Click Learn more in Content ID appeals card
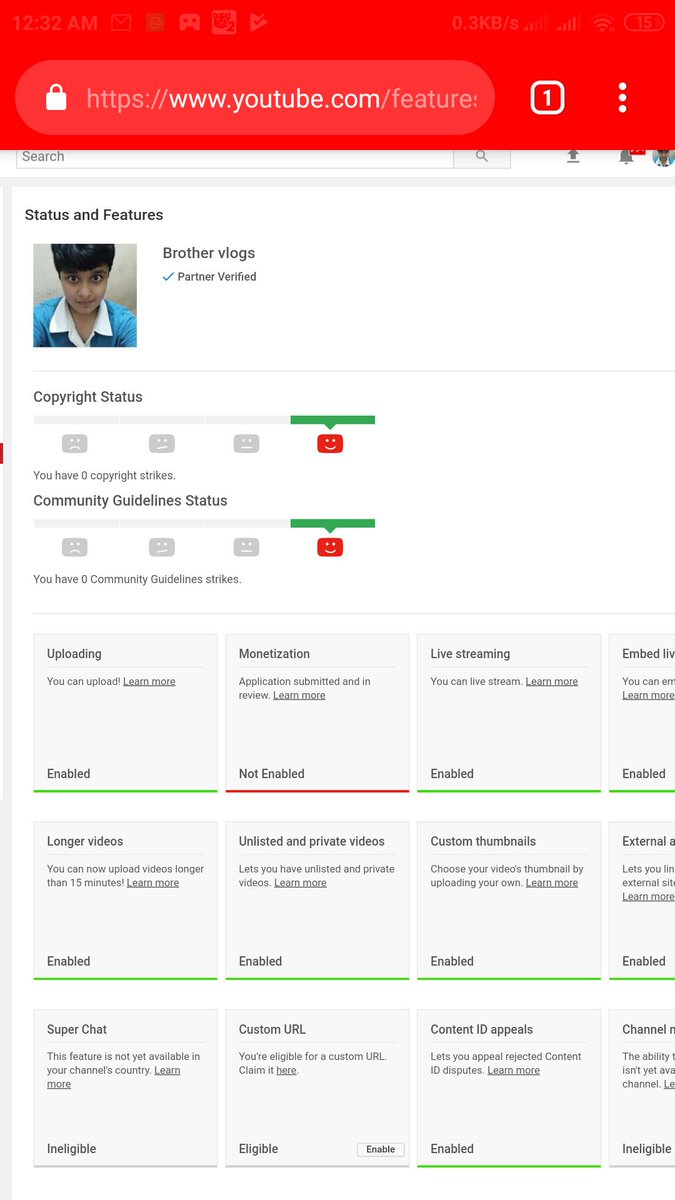 coord(514,1070)
